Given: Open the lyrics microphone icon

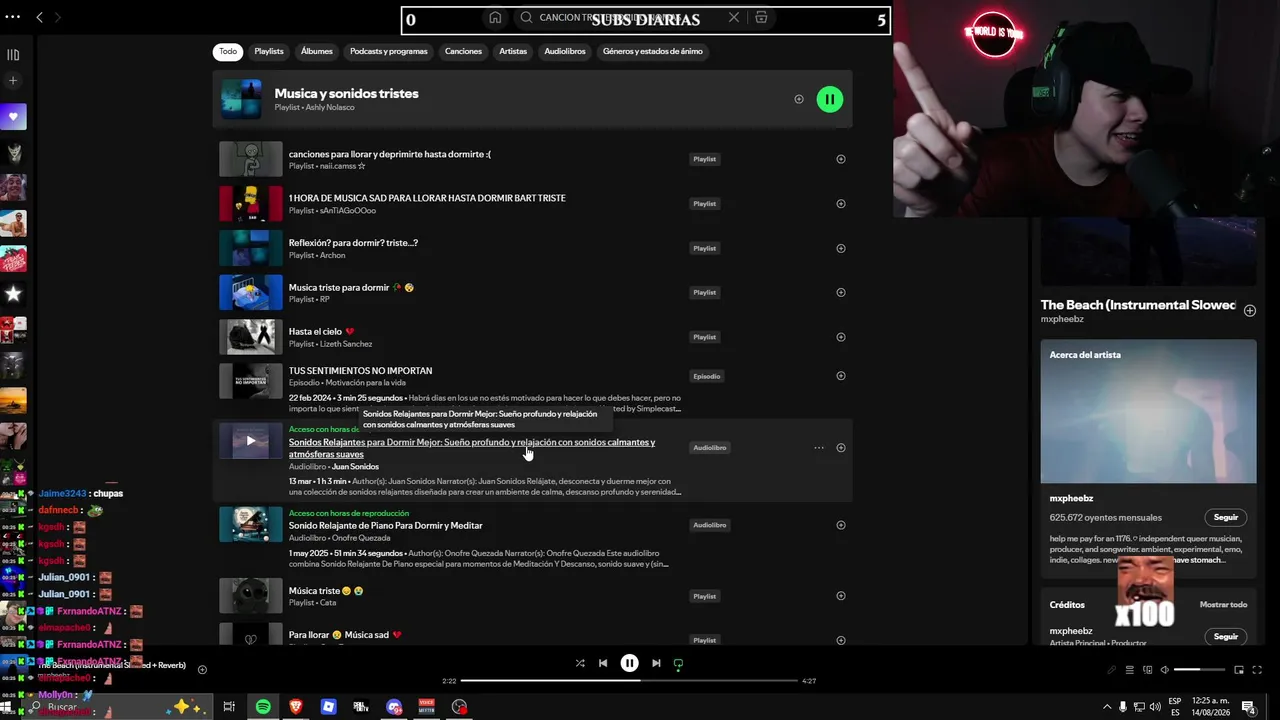Looking at the screenshot, I should tap(1112, 670).
